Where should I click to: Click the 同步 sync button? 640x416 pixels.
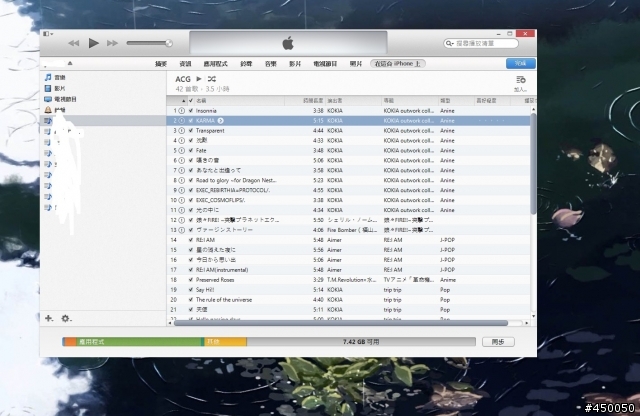(x=498, y=342)
